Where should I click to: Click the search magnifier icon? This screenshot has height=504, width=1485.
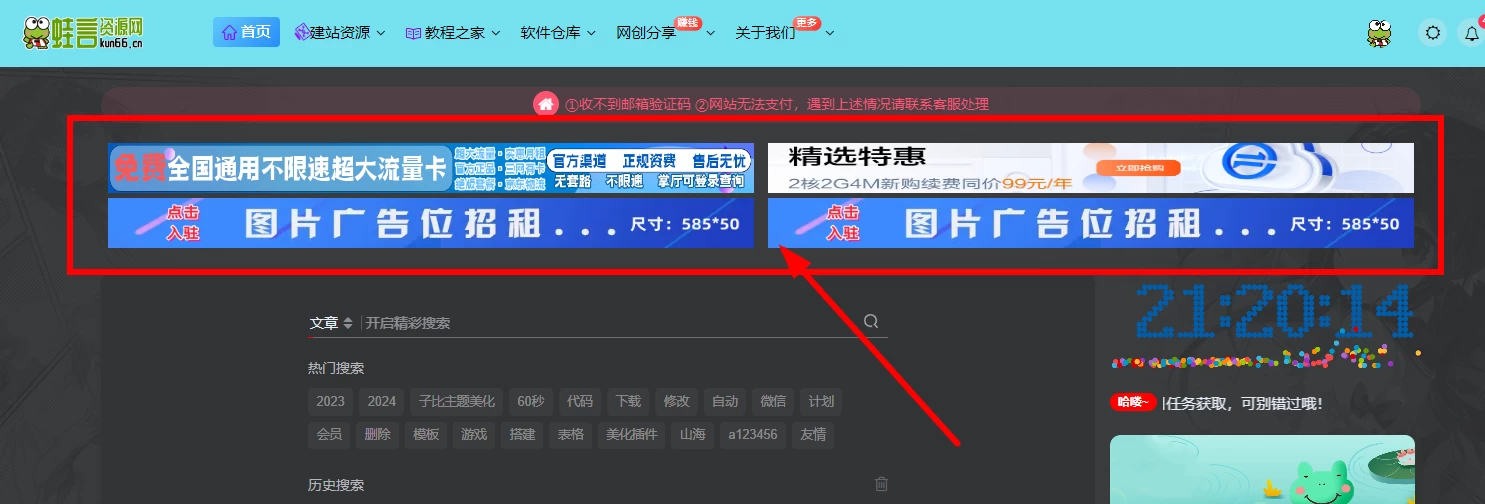(871, 322)
